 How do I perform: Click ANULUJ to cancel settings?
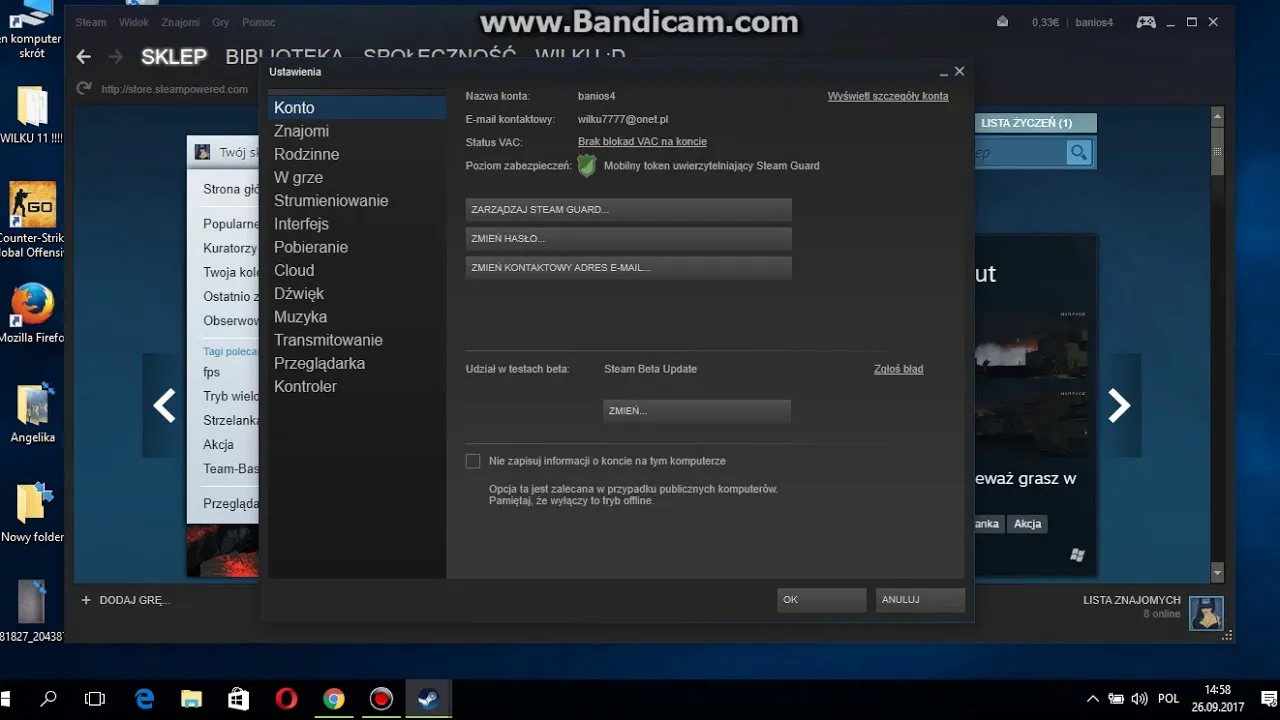tap(920, 600)
